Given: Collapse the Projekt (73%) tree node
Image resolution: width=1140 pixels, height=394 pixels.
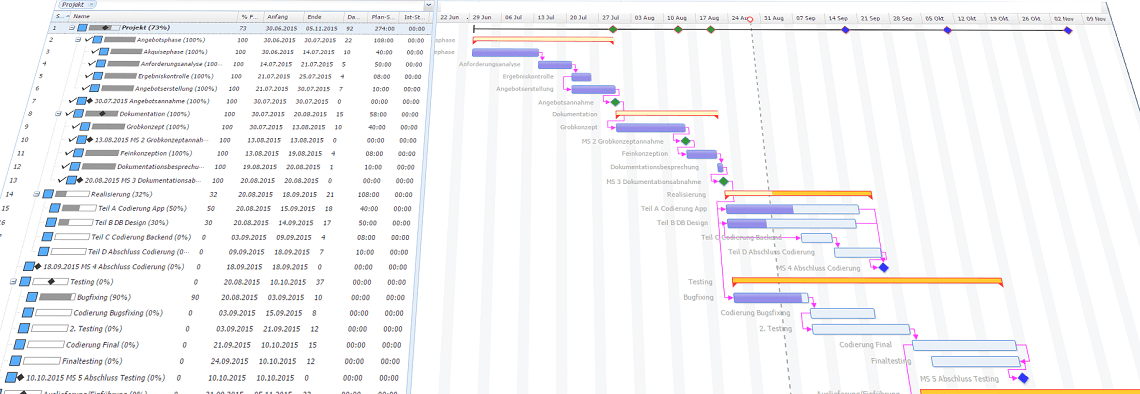Looking at the screenshot, I should click(72, 28).
